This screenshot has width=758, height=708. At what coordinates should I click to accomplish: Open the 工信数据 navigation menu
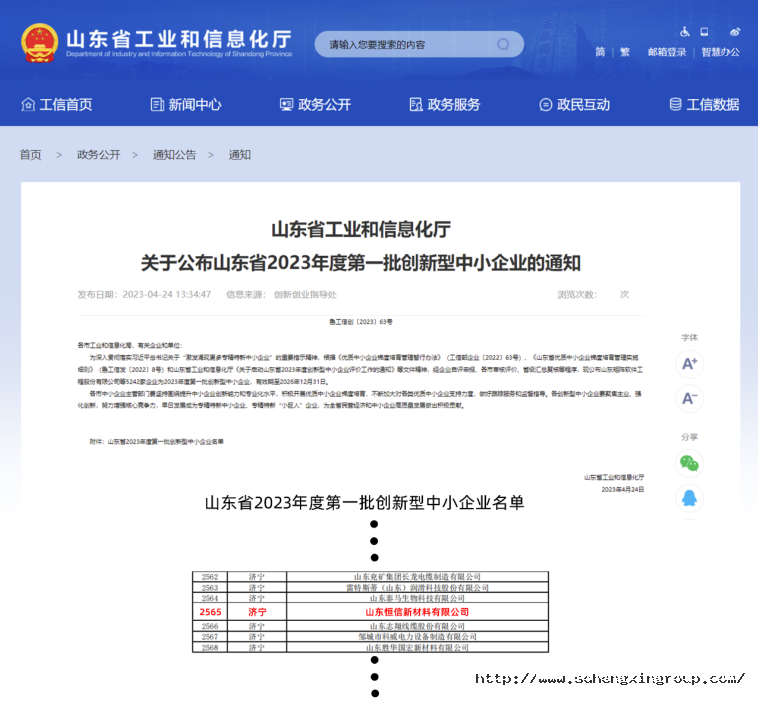(704, 104)
